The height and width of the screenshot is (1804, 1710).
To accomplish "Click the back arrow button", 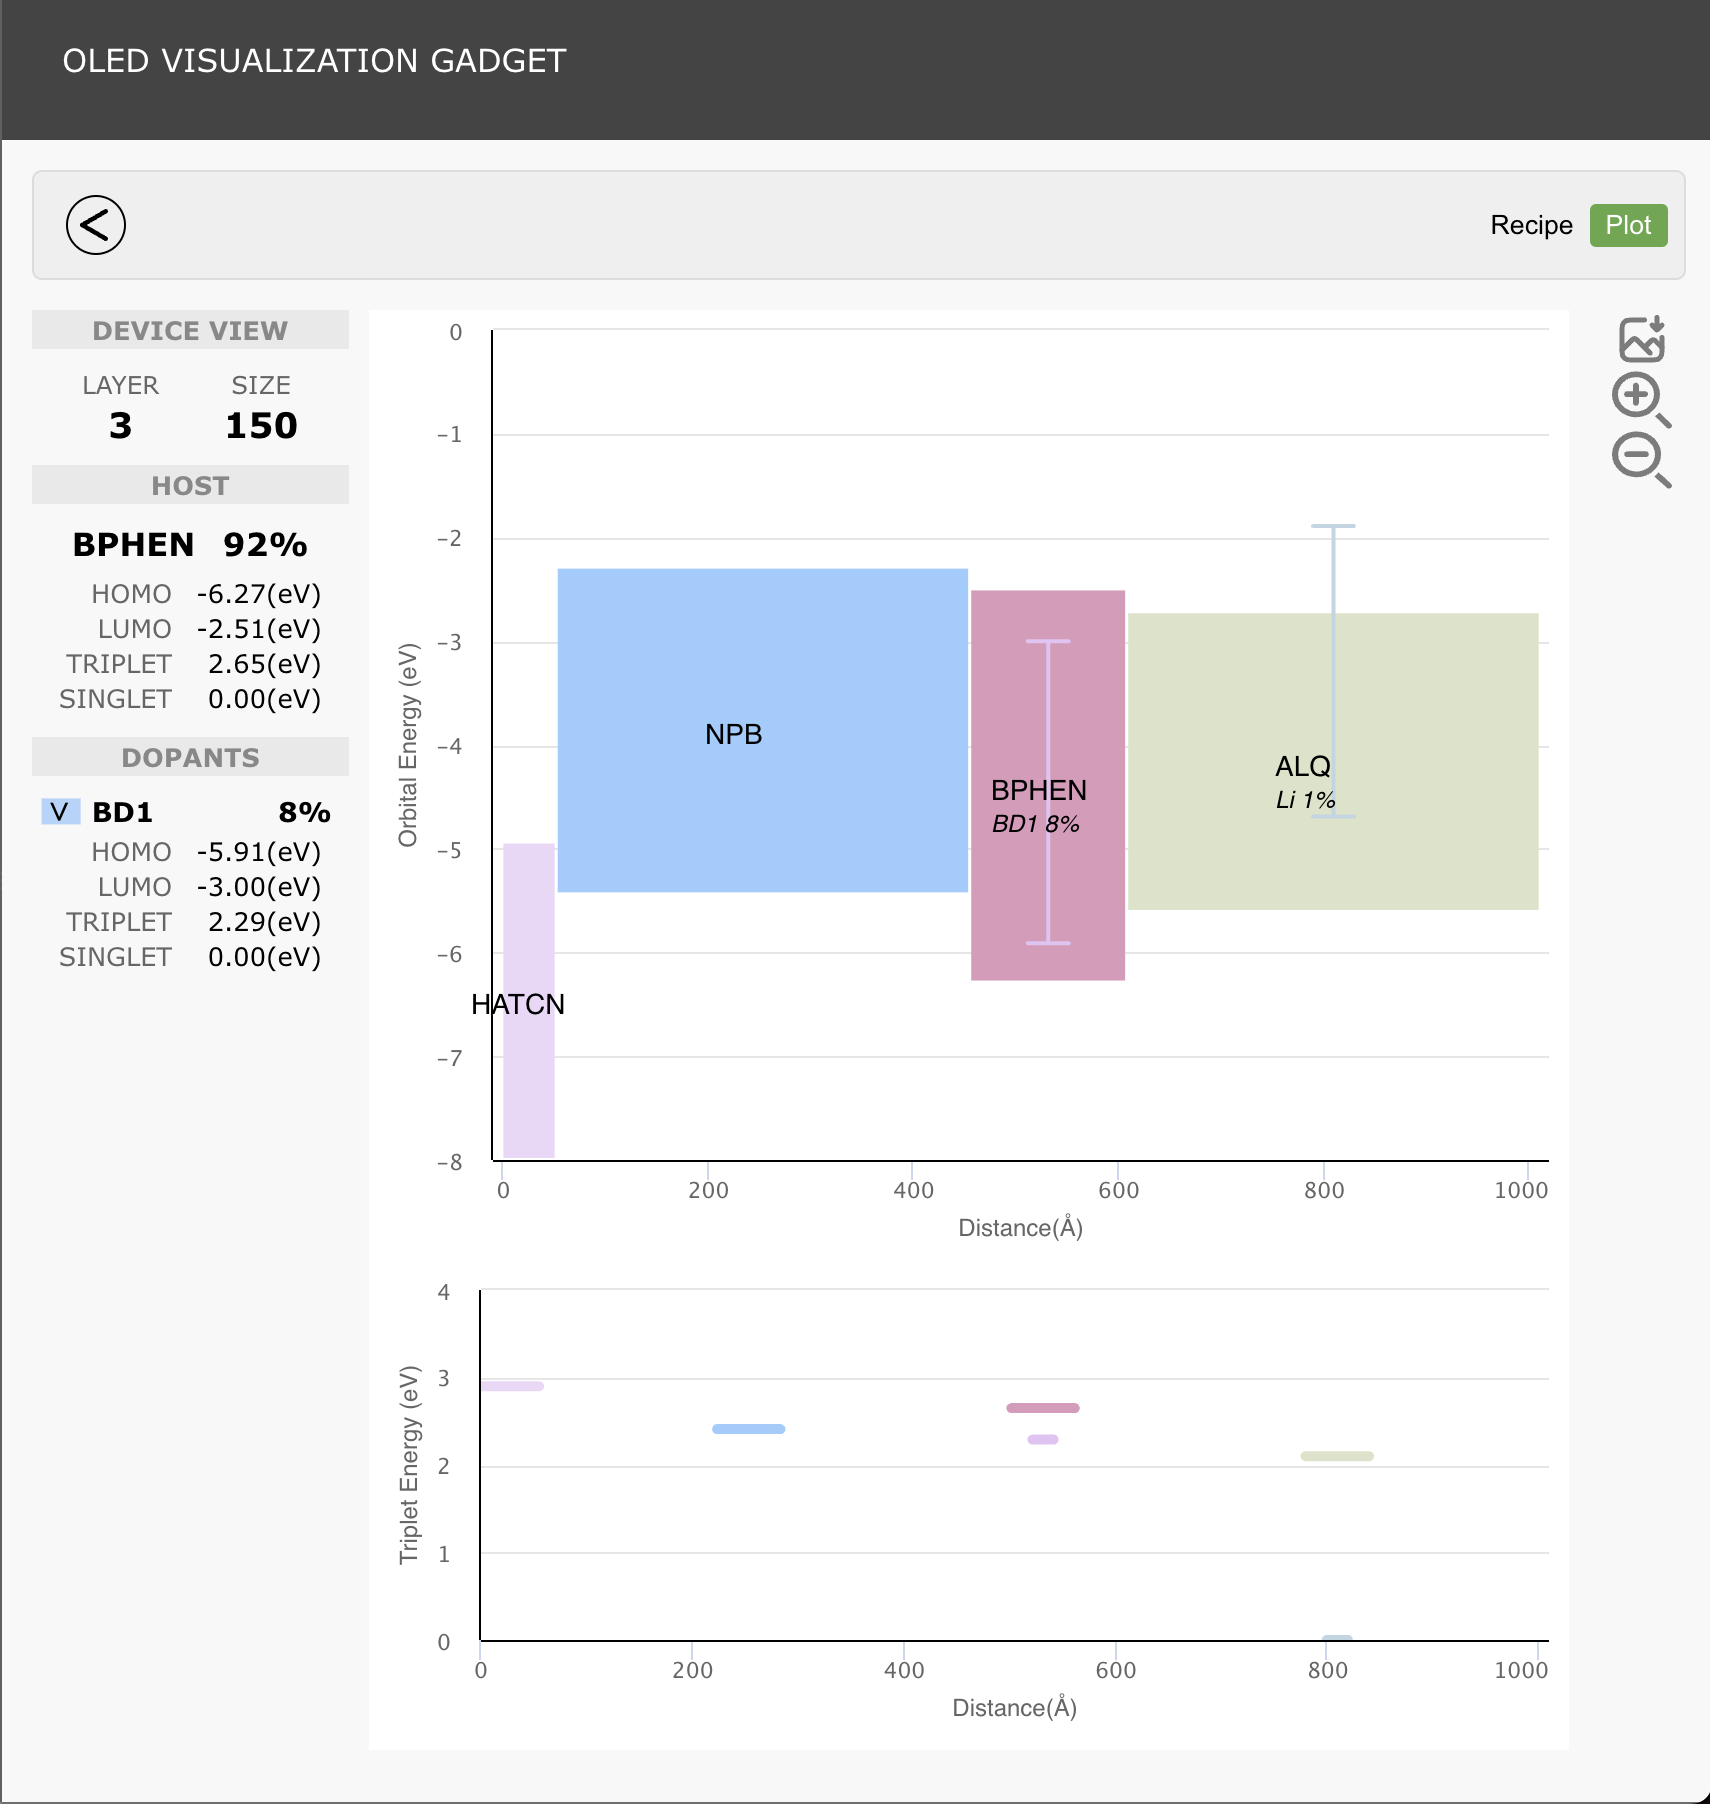I will click(x=96, y=225).
